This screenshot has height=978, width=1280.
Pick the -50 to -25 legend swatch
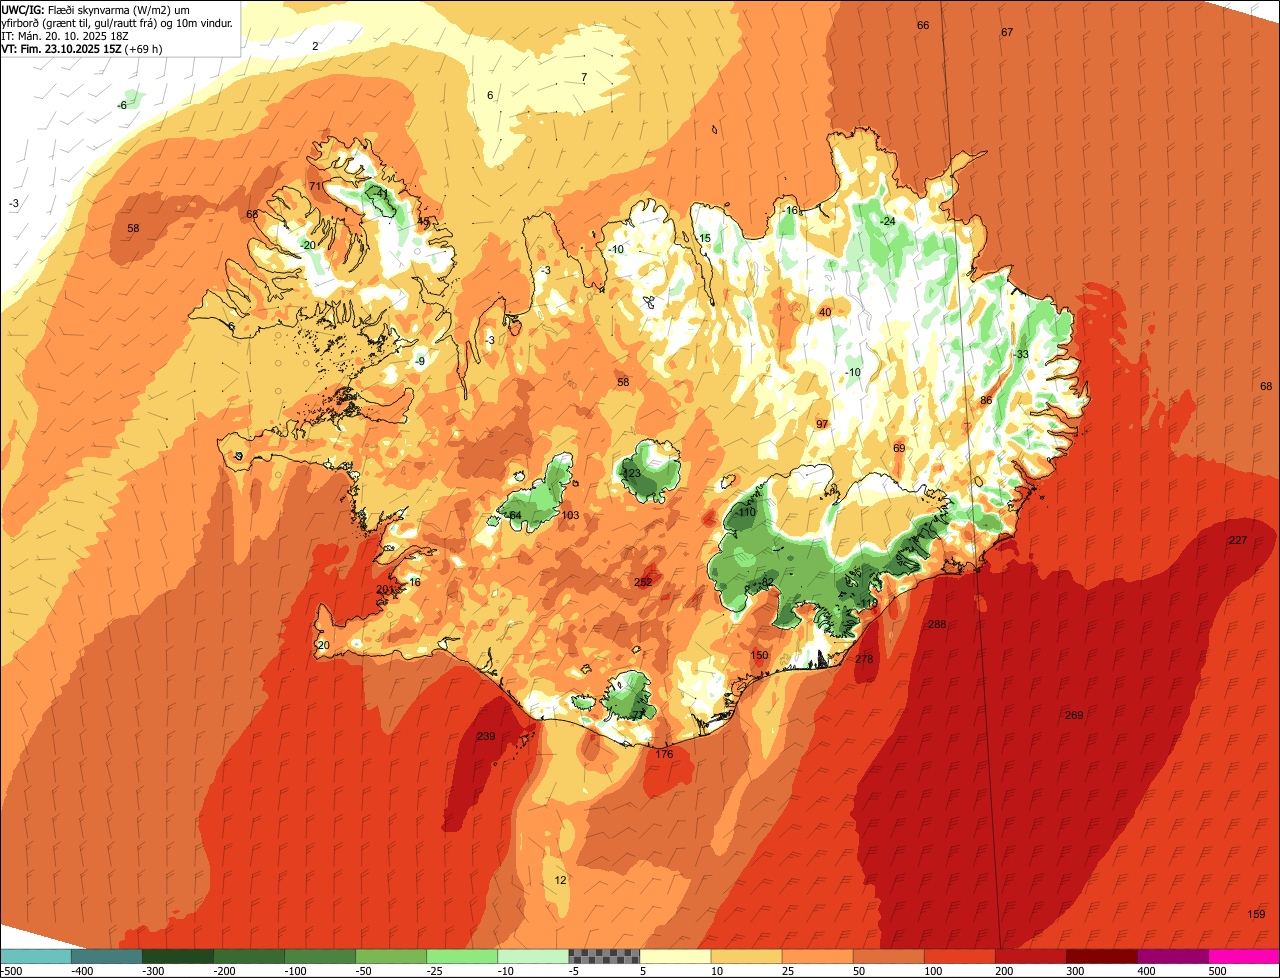pos(390,957)
